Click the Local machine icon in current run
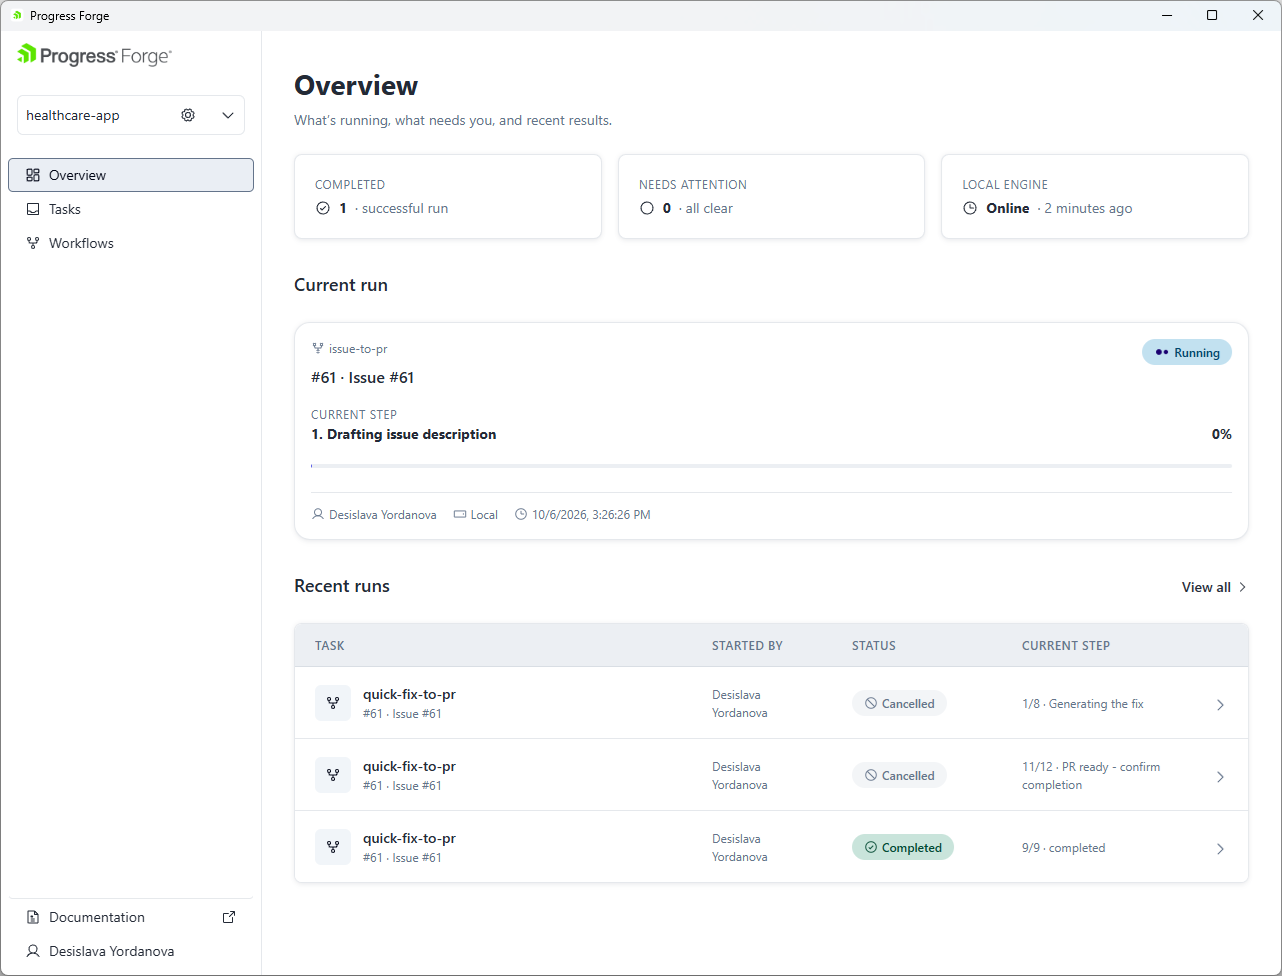The image size is (1282, 976). point(460,514)
